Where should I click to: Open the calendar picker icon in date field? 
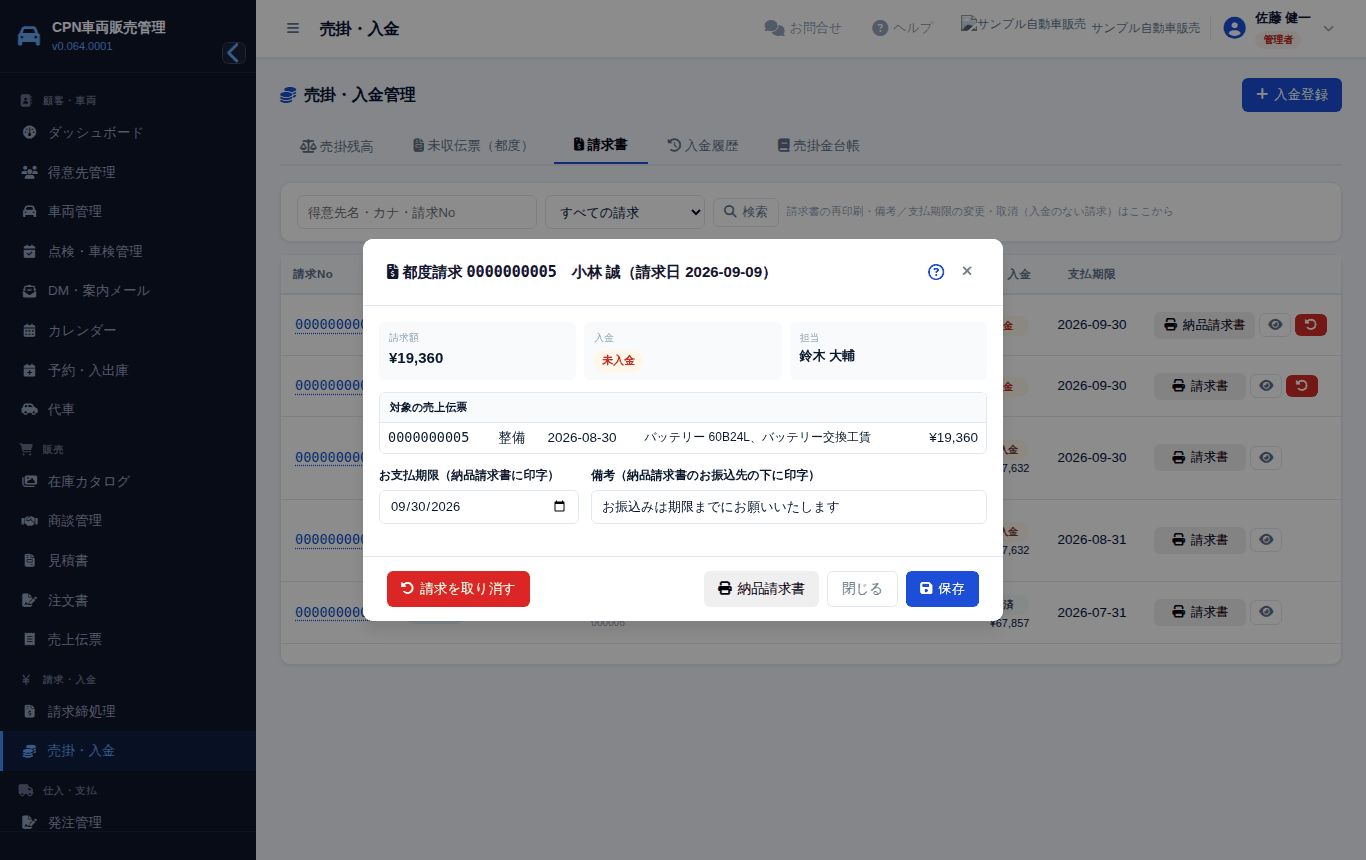tap(559, 506)
